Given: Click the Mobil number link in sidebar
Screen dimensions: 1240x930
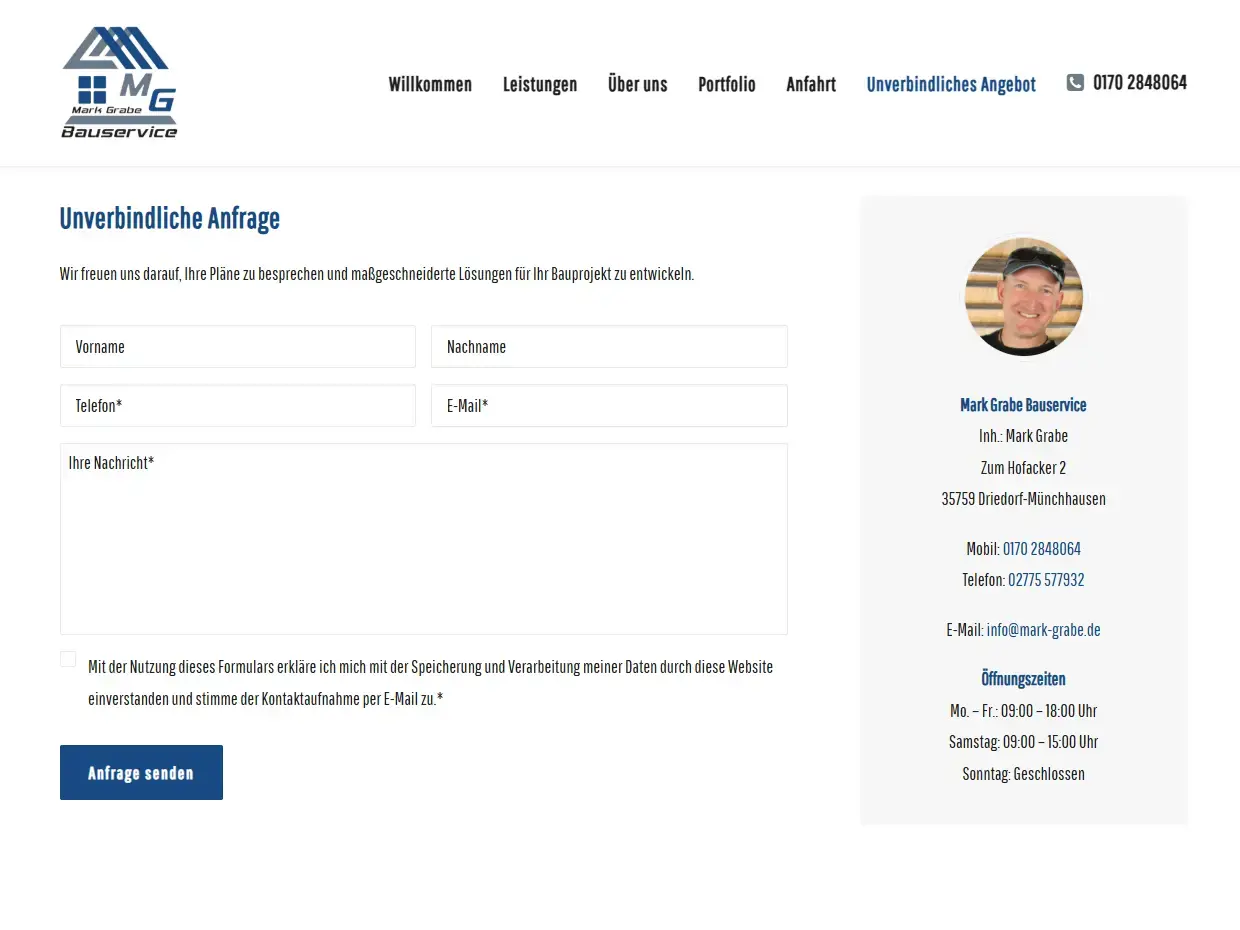Looking at the screenshot, I should pyautogui.click(x=1041, y=549).
